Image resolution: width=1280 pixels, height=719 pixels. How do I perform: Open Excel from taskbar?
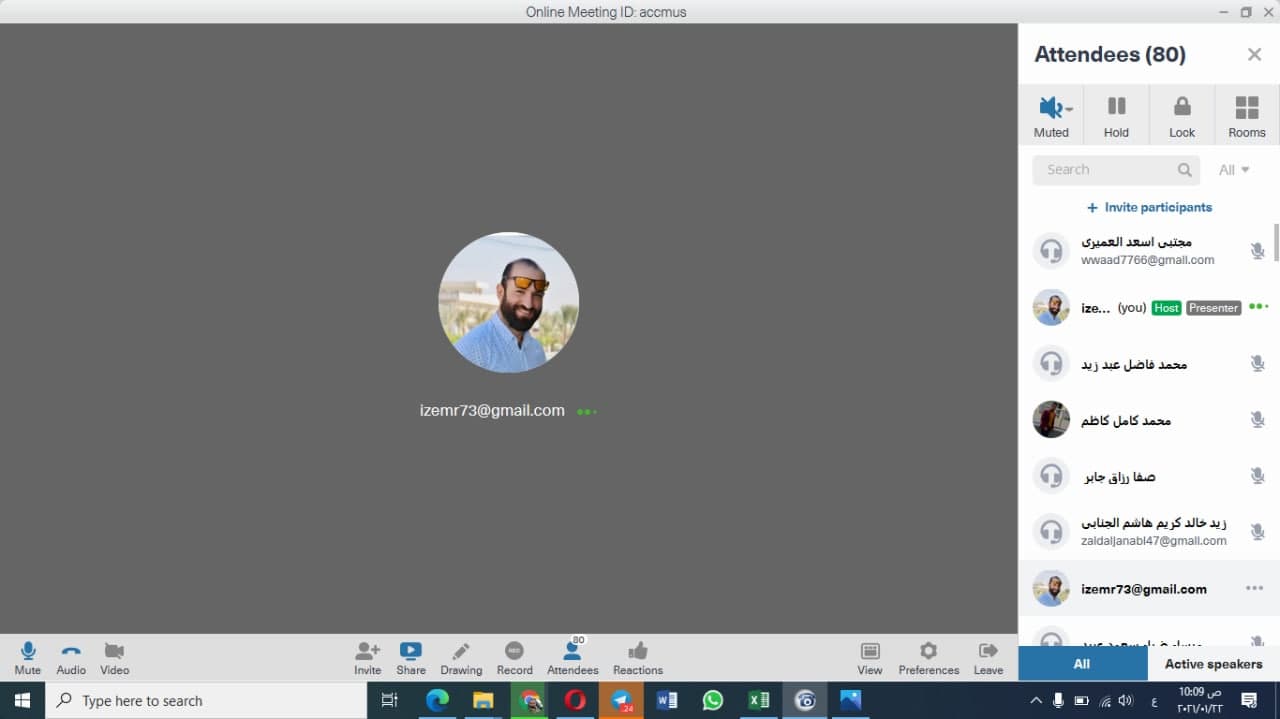(759, 700)
